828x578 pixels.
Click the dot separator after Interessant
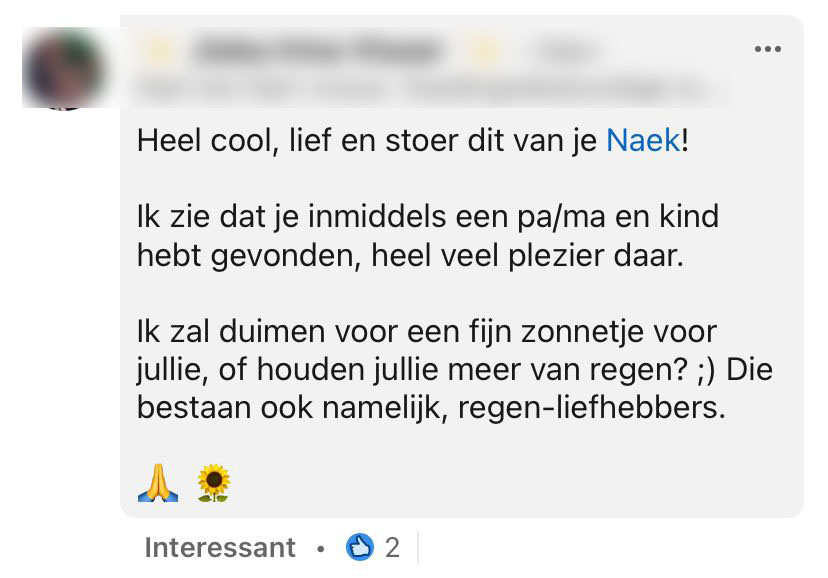pos(320,548)
